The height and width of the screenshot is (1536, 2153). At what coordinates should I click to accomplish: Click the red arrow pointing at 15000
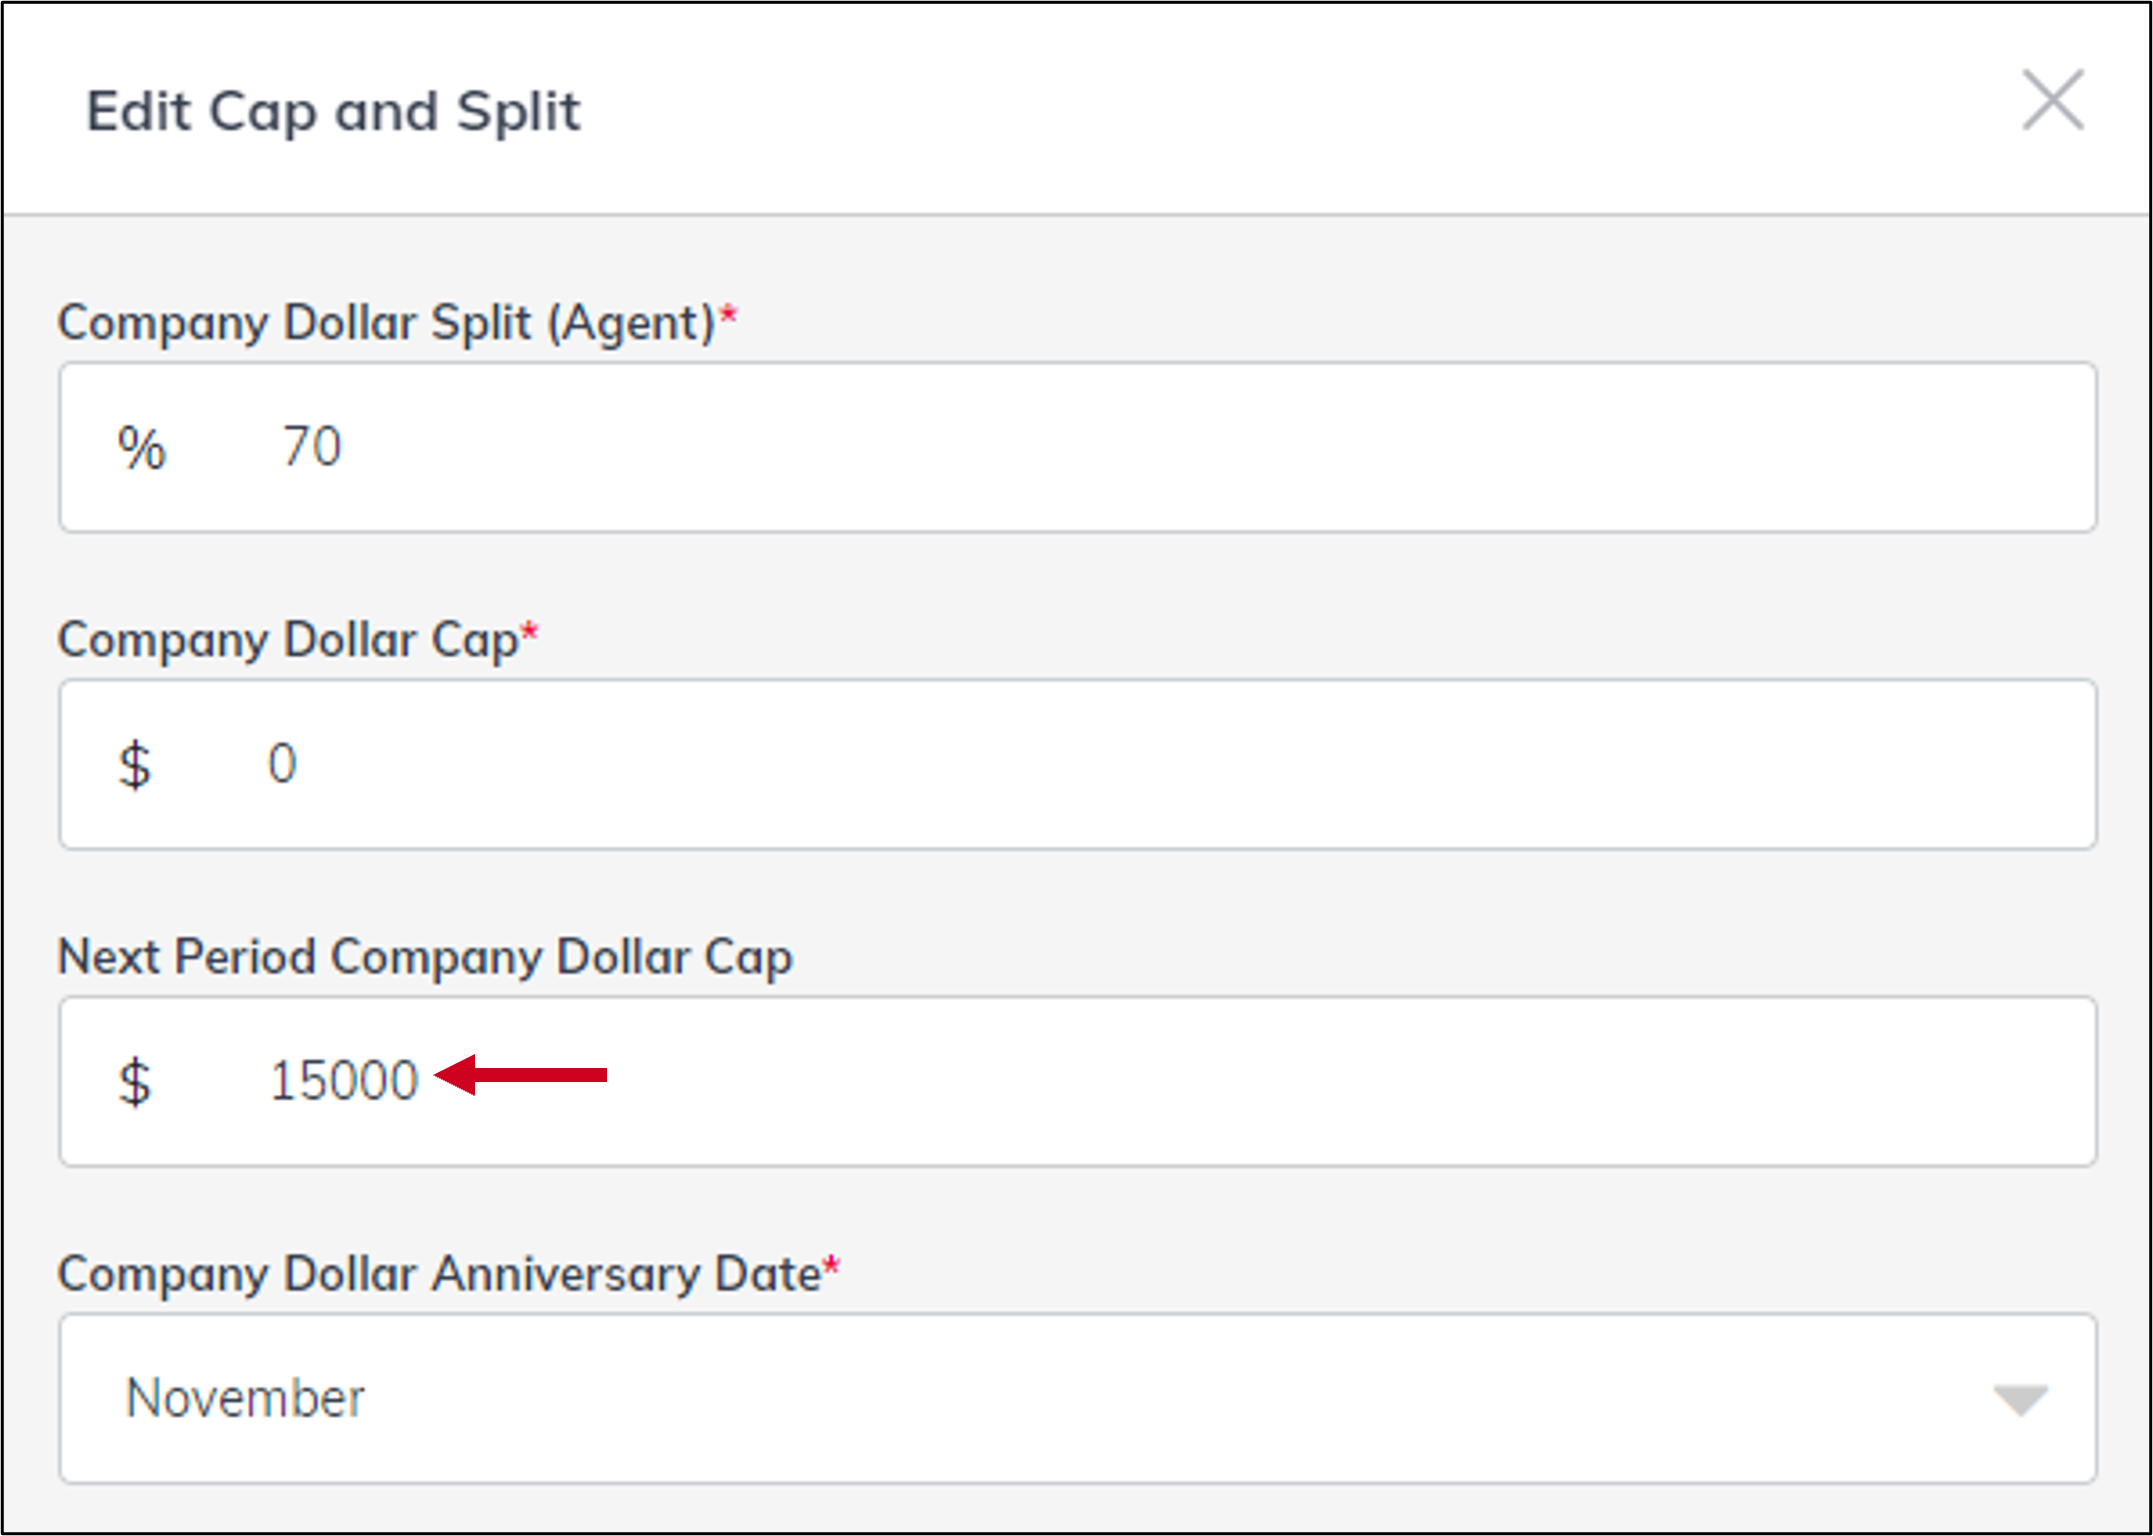tap(522, 1075)
